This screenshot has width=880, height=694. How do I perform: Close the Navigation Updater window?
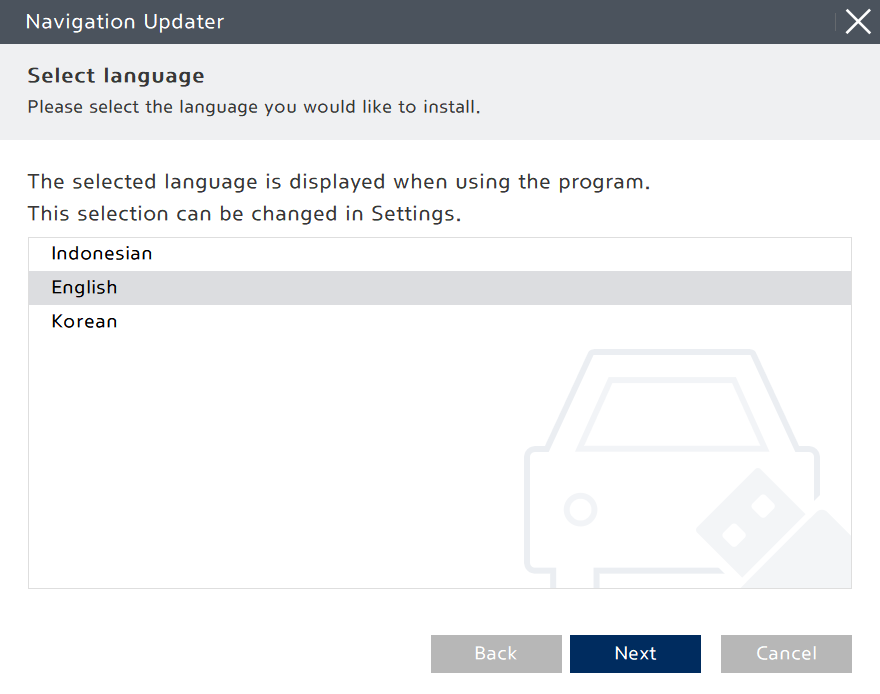click(858, 22)
